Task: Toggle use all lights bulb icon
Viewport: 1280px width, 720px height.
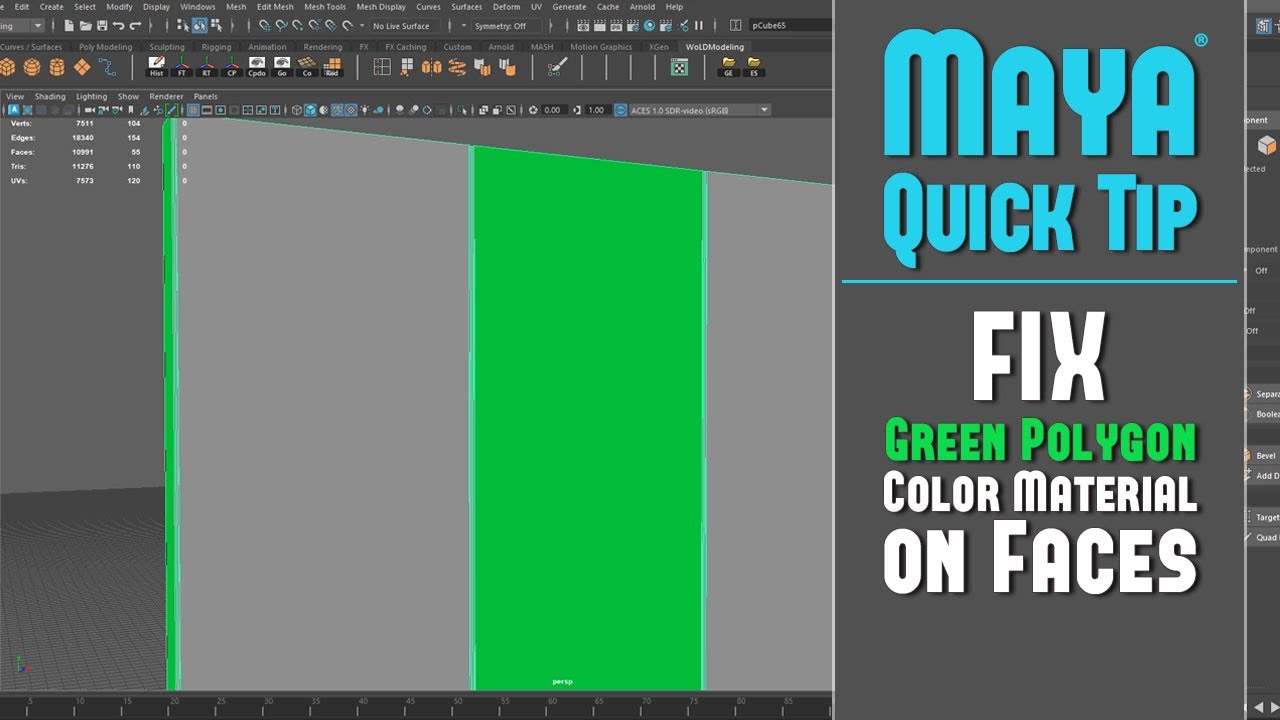Action: coord(364,110)
